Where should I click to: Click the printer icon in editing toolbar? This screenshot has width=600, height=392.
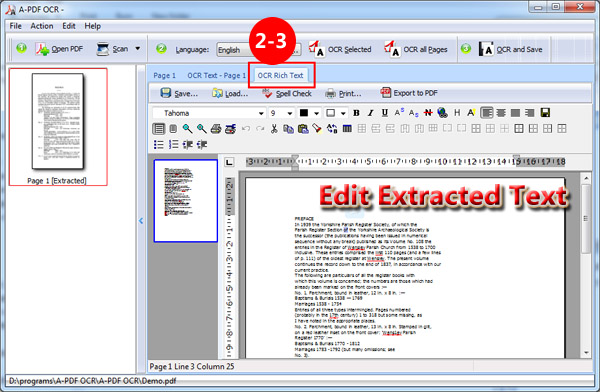[x=216, y=129]
